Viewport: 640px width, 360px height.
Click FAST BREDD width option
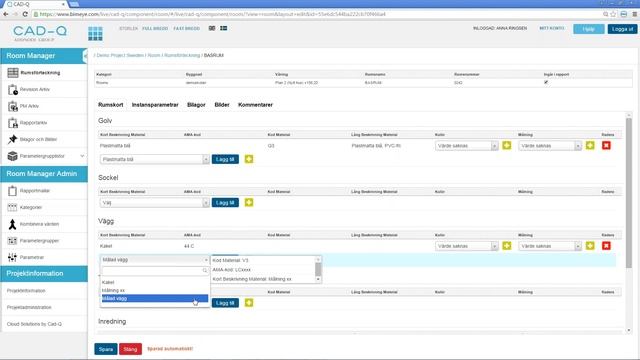(x=187, y=29)
